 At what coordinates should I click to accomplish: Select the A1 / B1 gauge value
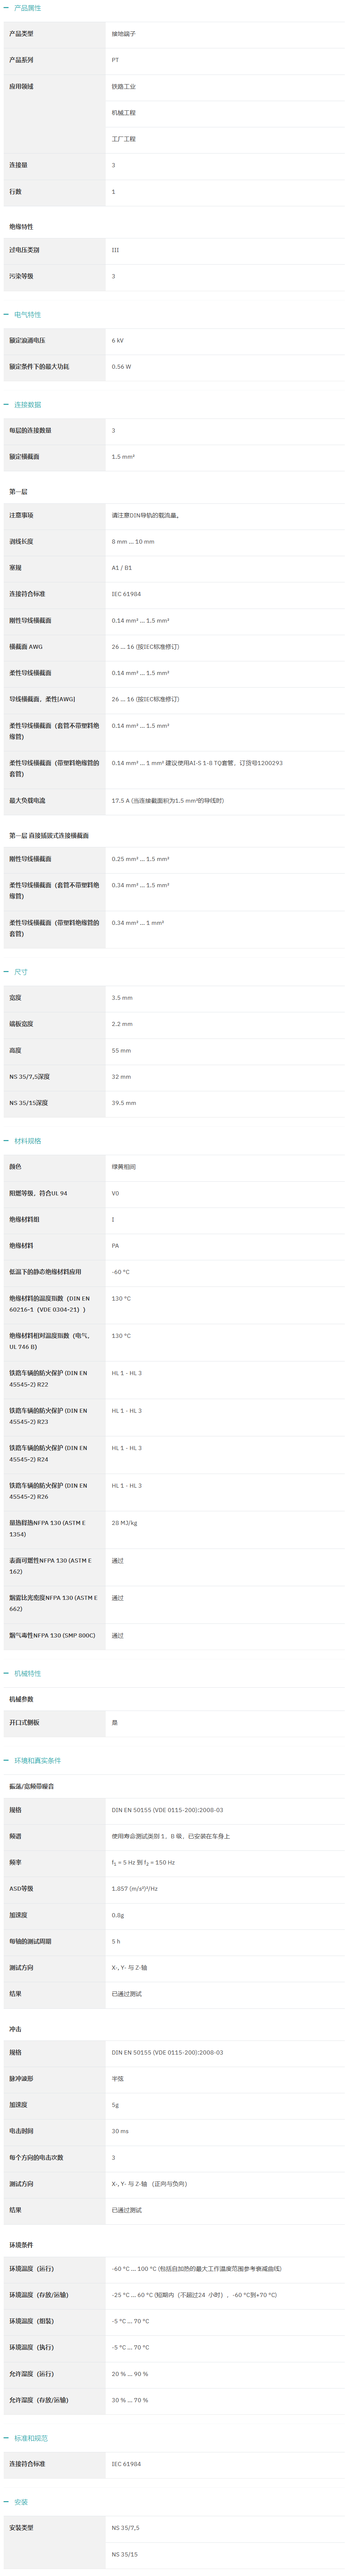coord(122,568)
